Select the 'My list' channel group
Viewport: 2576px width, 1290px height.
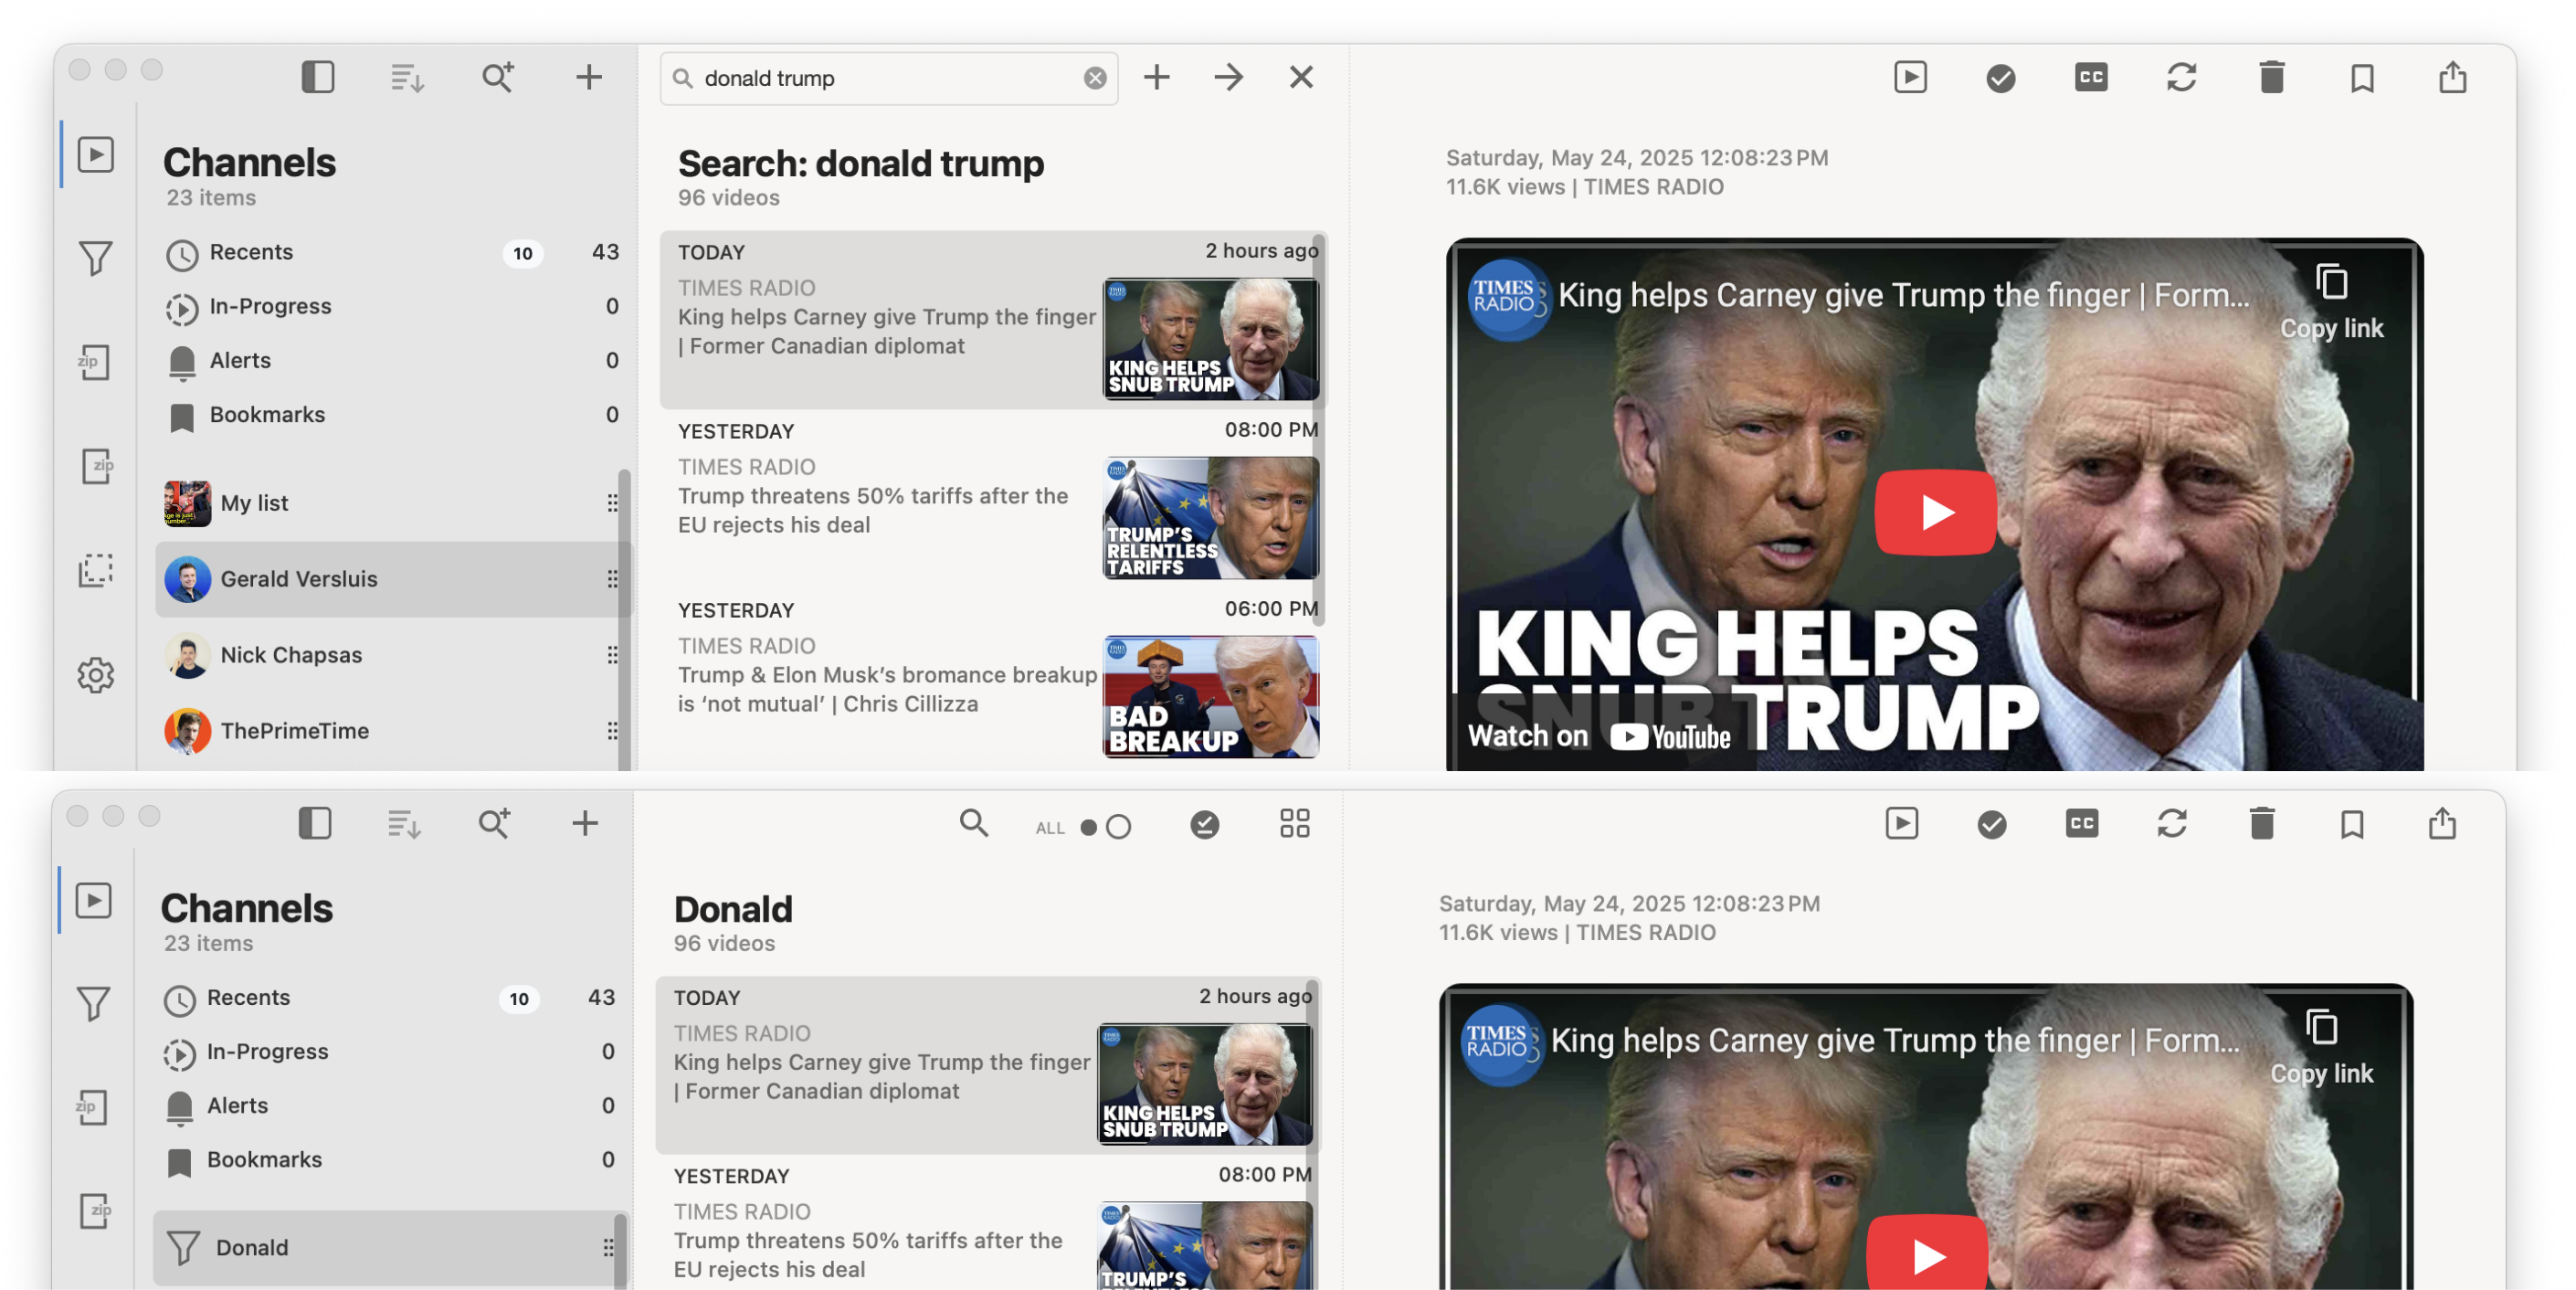(254, 503)
